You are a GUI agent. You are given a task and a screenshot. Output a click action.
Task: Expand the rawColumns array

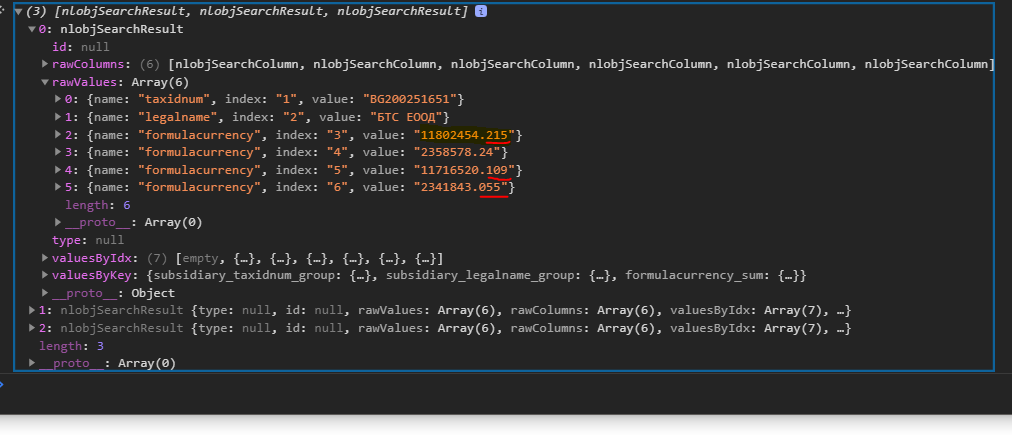[45, 64]
